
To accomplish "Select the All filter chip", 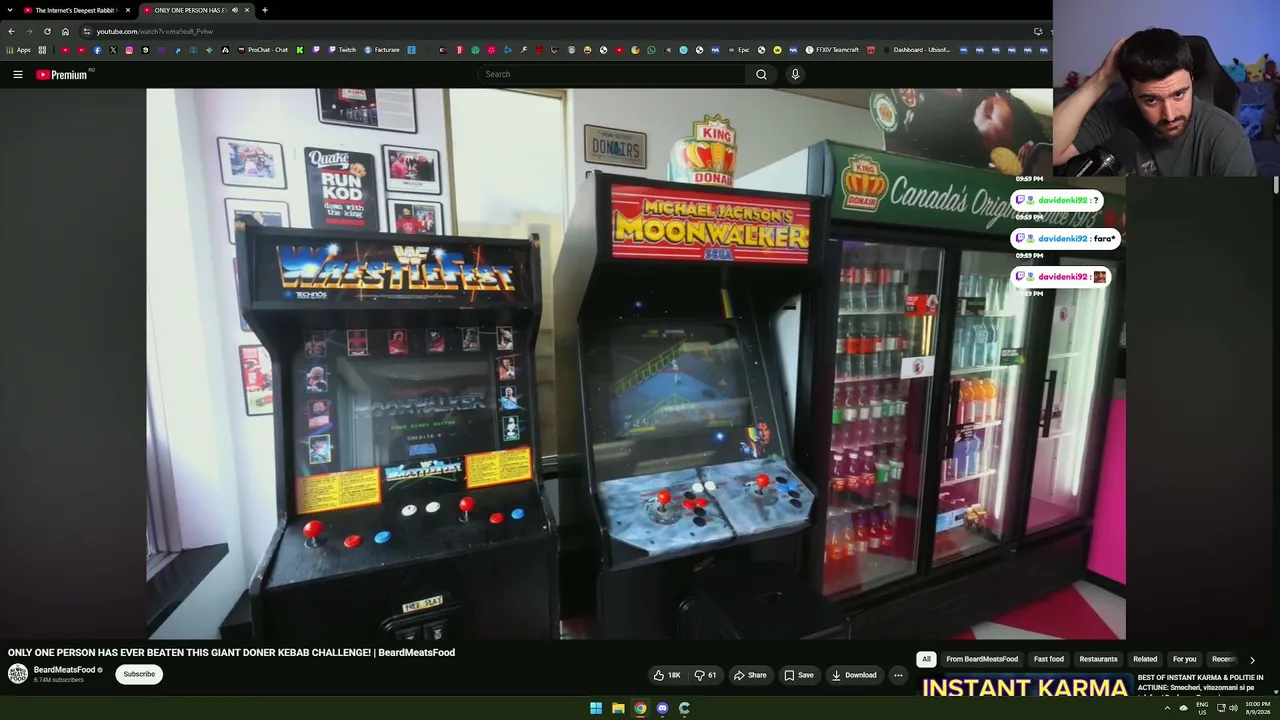I will 926,659.
